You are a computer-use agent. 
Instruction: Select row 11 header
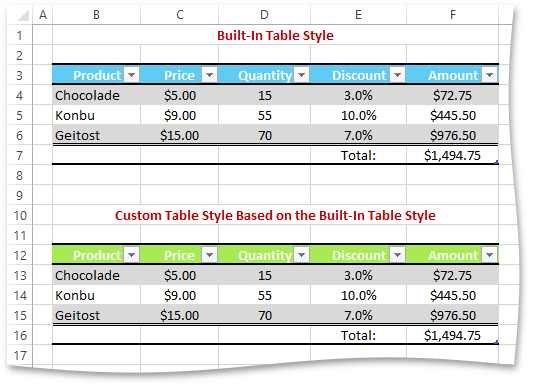(20, 235)
